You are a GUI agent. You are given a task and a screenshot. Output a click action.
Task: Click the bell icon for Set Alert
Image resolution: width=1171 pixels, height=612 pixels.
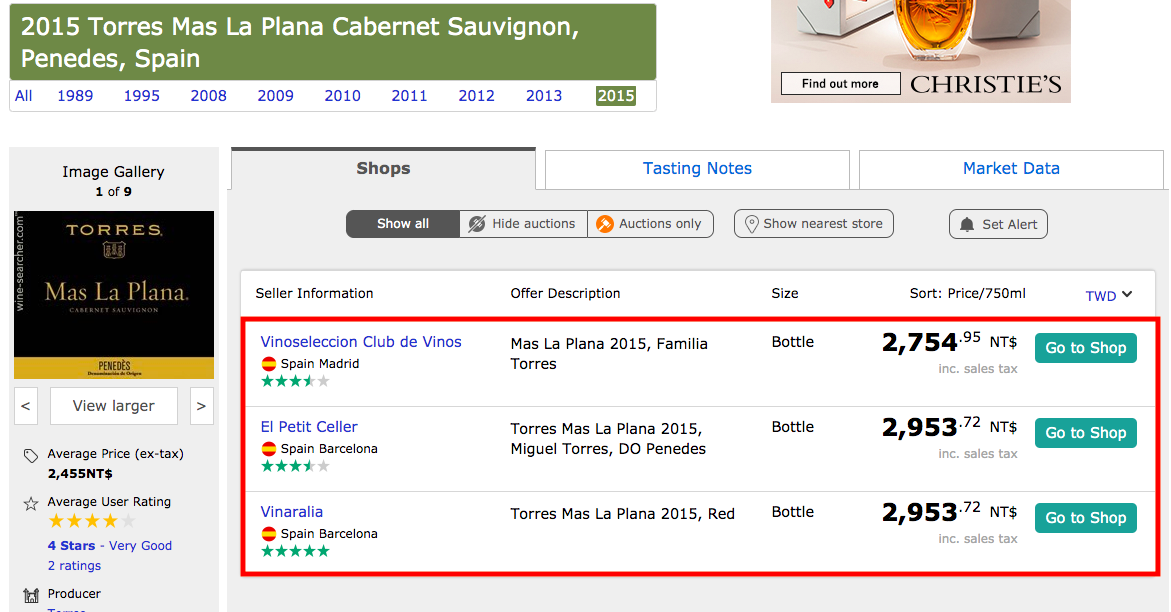coord(967,225)
